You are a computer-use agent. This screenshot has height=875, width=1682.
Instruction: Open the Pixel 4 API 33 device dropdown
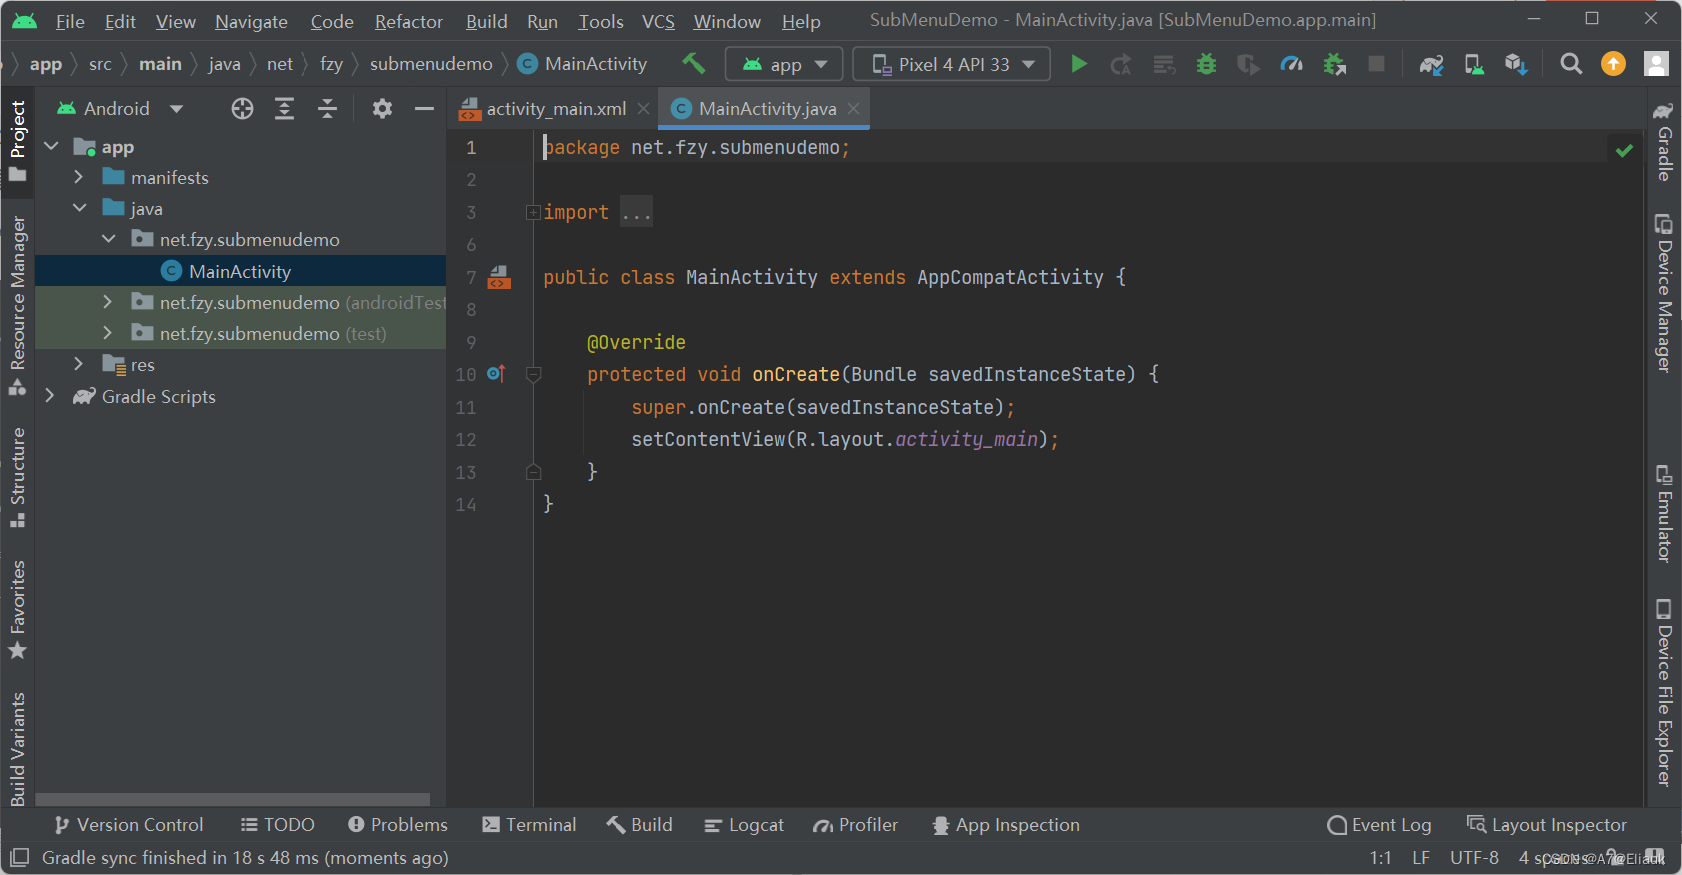(951, 64)
